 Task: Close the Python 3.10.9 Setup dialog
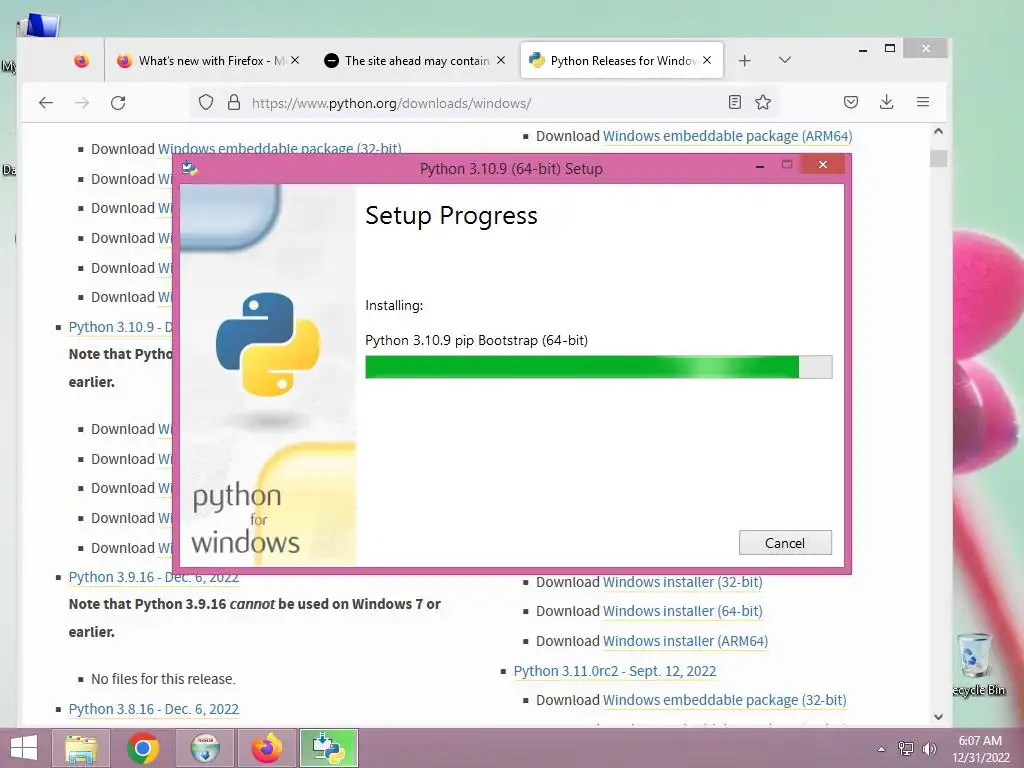pos(822,165)
